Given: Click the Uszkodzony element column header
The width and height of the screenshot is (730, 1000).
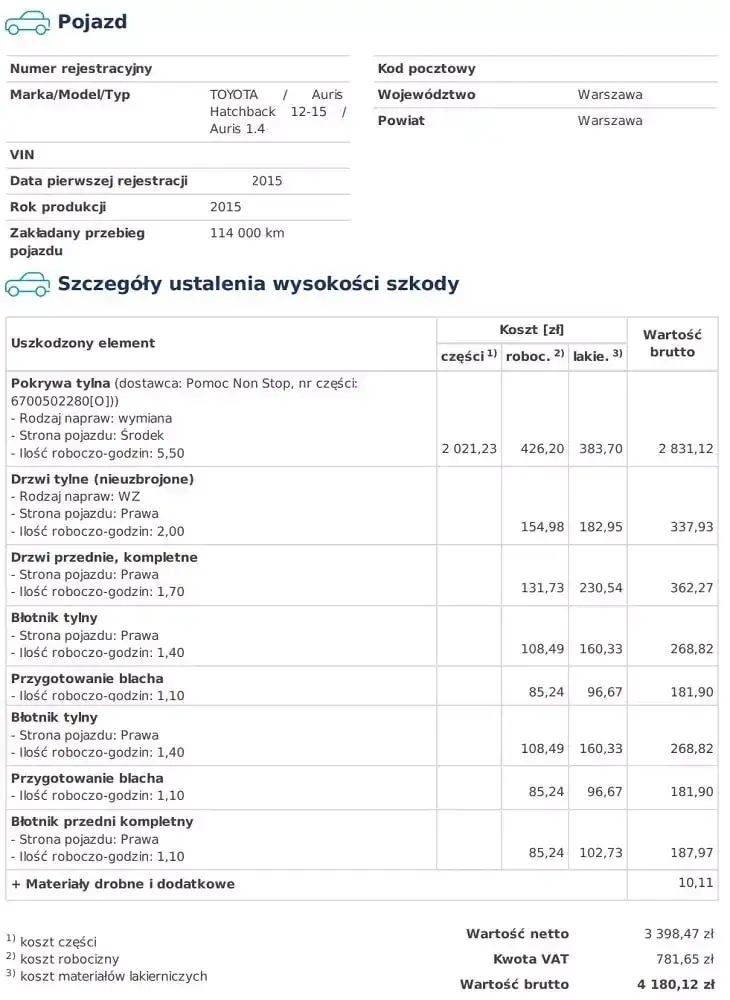Looking at the screenshot, I should [x=83, y=343].
